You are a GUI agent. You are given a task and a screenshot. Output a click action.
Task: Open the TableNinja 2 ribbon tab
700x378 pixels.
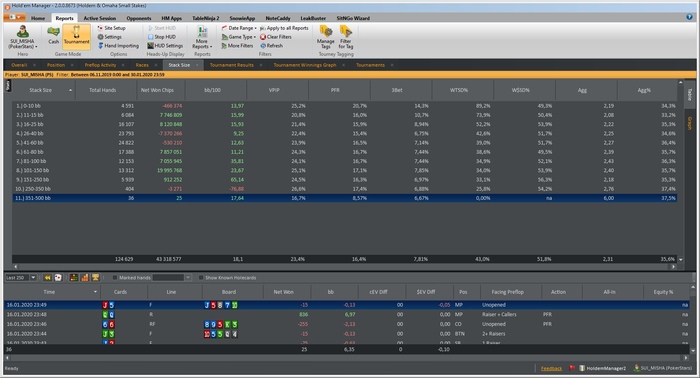pos(205,18)
